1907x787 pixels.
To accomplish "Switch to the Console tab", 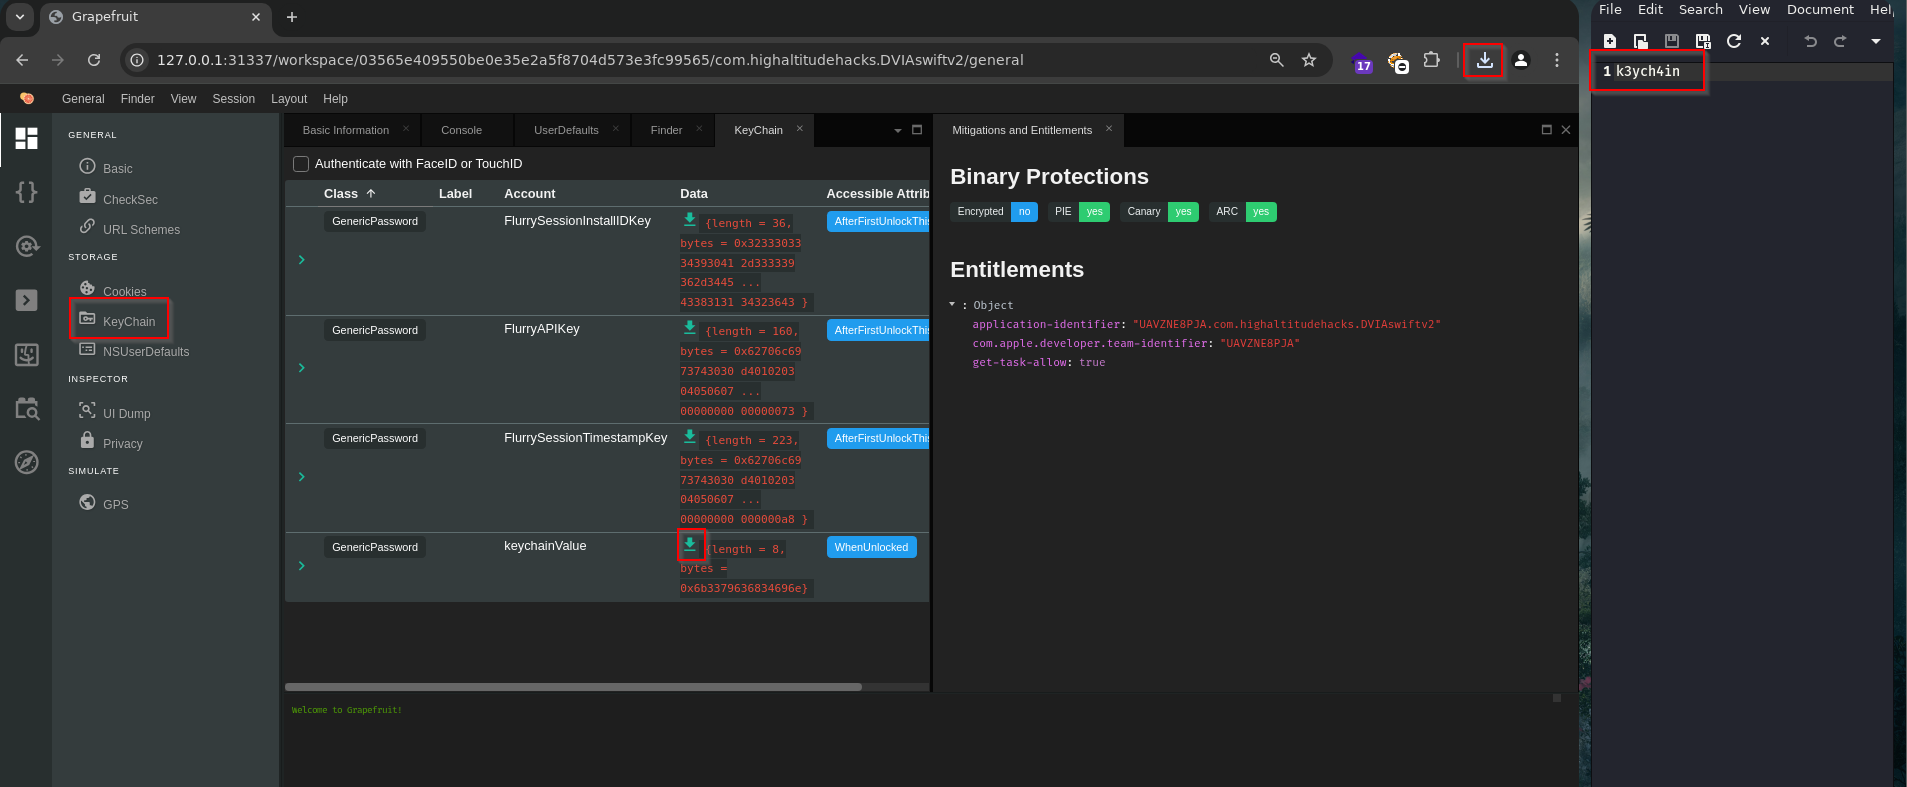I will pos(461,130).
